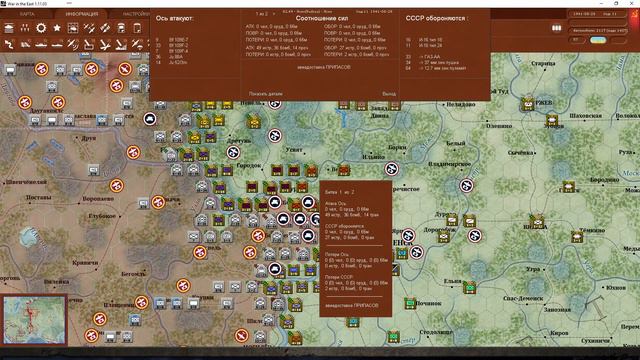
Task: Click the ХТ button at top right
Action: (x=576, y=40)
